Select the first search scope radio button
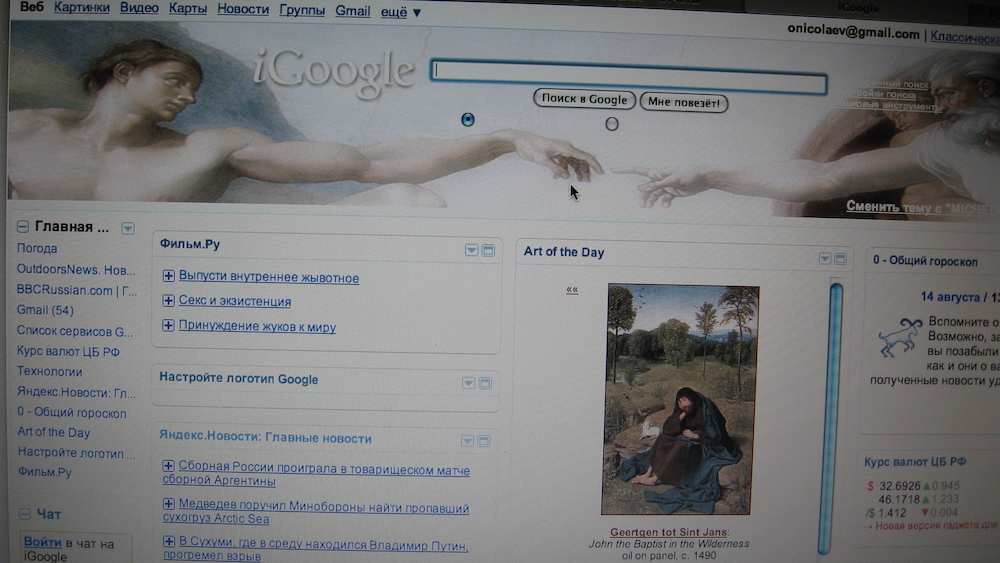1000x563 pixels. pyautogui.click(x=468, y=120)
